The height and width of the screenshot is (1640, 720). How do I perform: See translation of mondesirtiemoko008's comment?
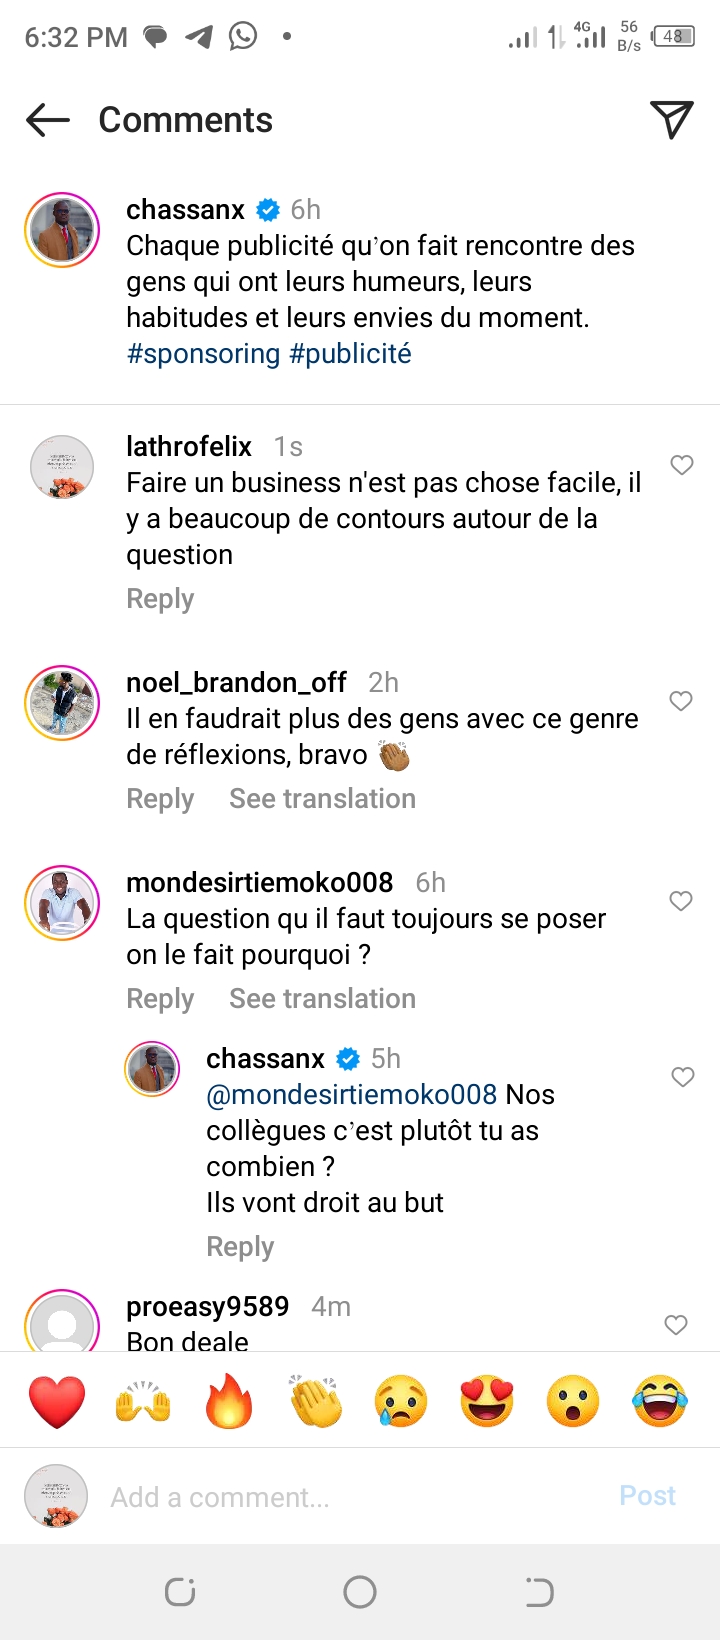(x=322, y=999)
